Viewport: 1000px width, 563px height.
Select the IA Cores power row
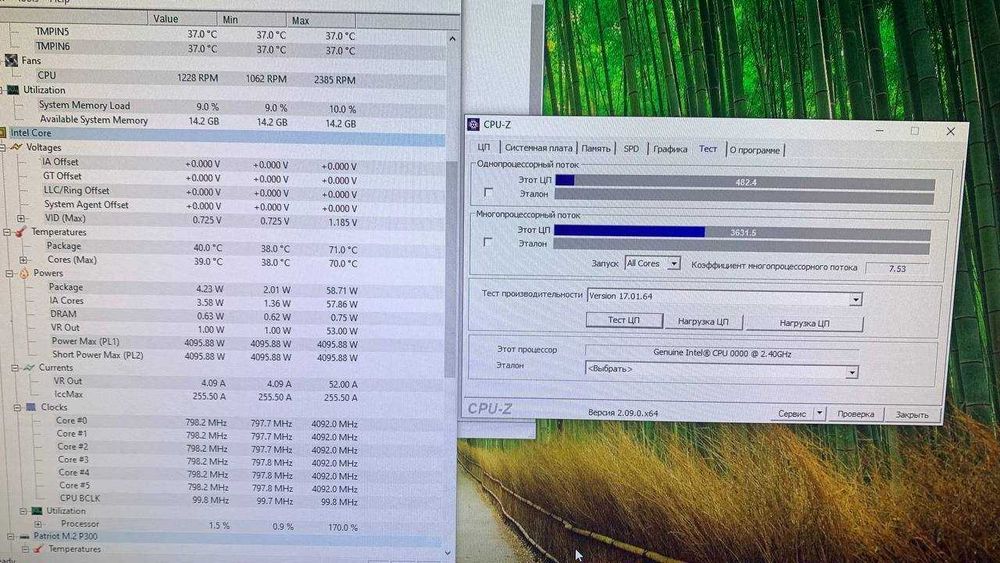223,302
